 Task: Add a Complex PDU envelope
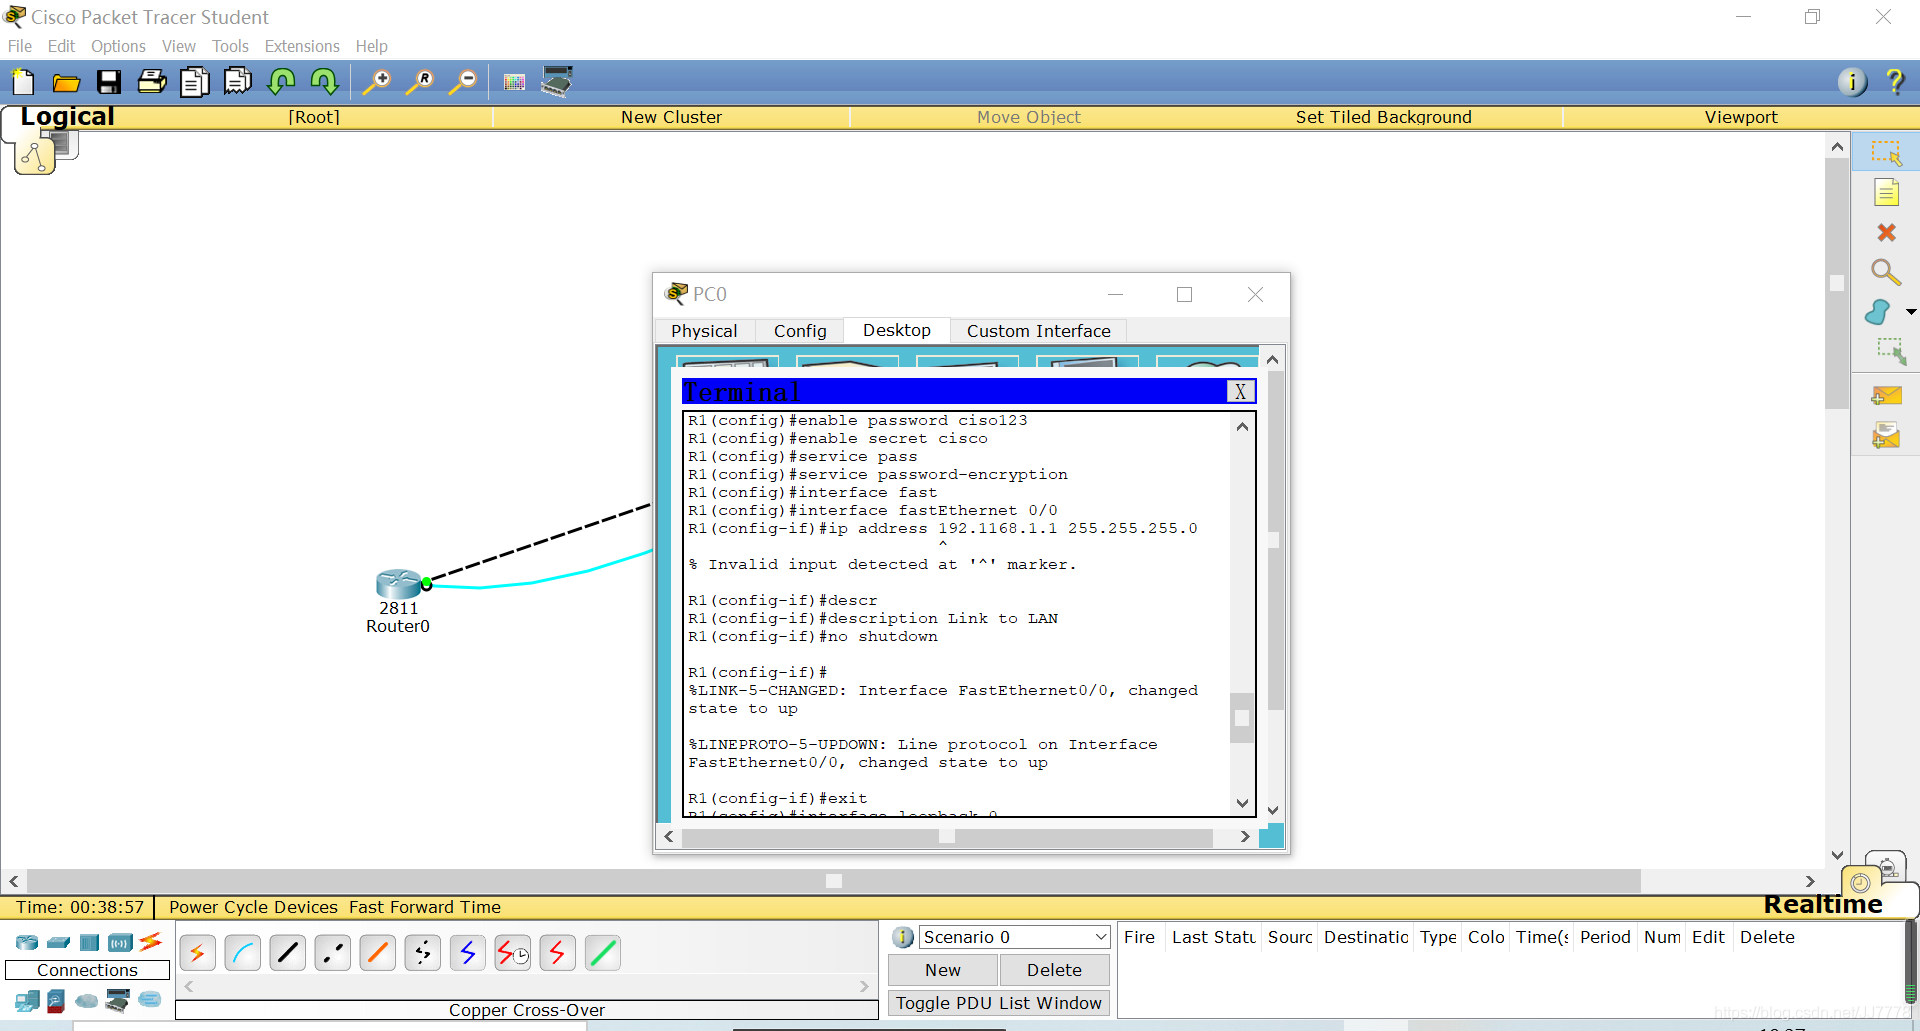(x=1886, y=436)
